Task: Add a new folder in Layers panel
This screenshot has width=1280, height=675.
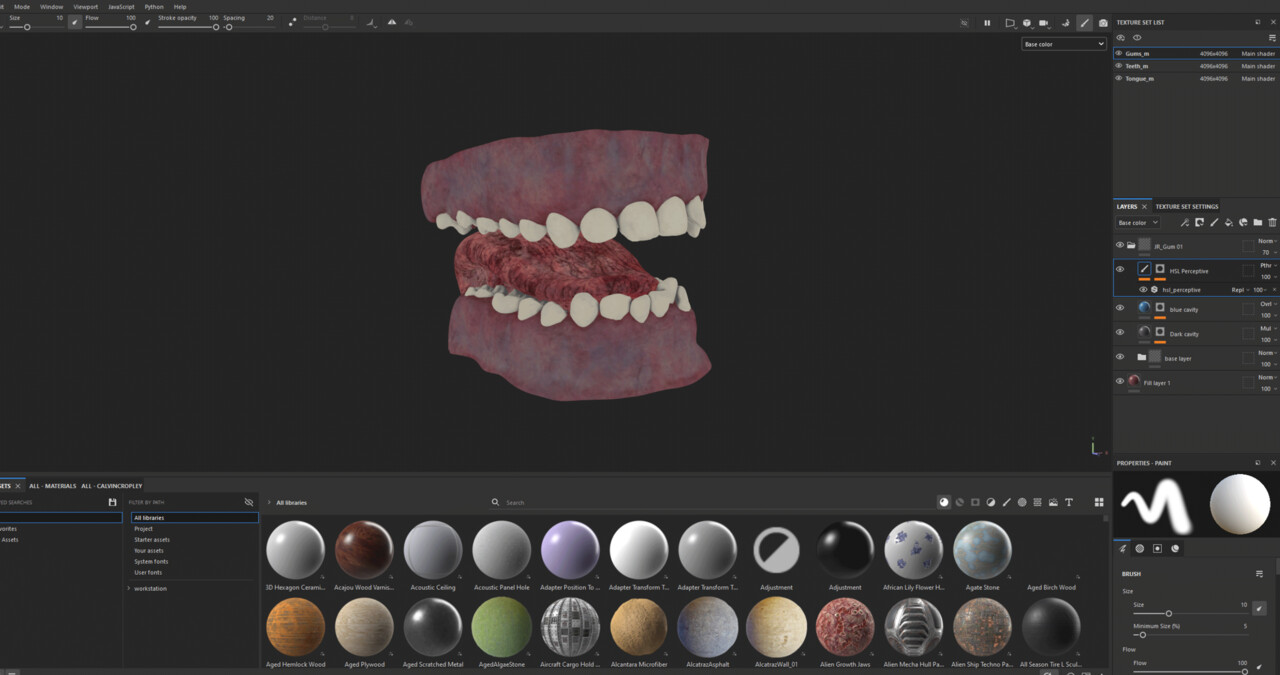Action: coord(1257,223)
